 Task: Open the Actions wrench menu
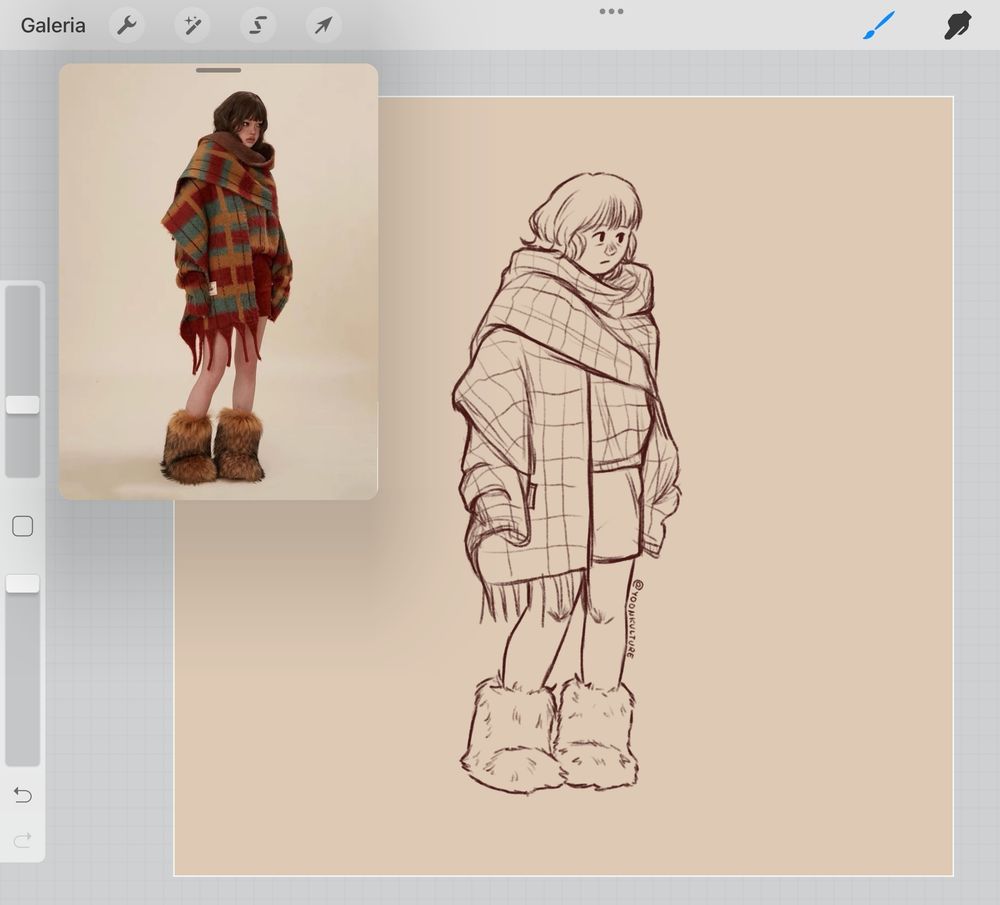point(126,25)
